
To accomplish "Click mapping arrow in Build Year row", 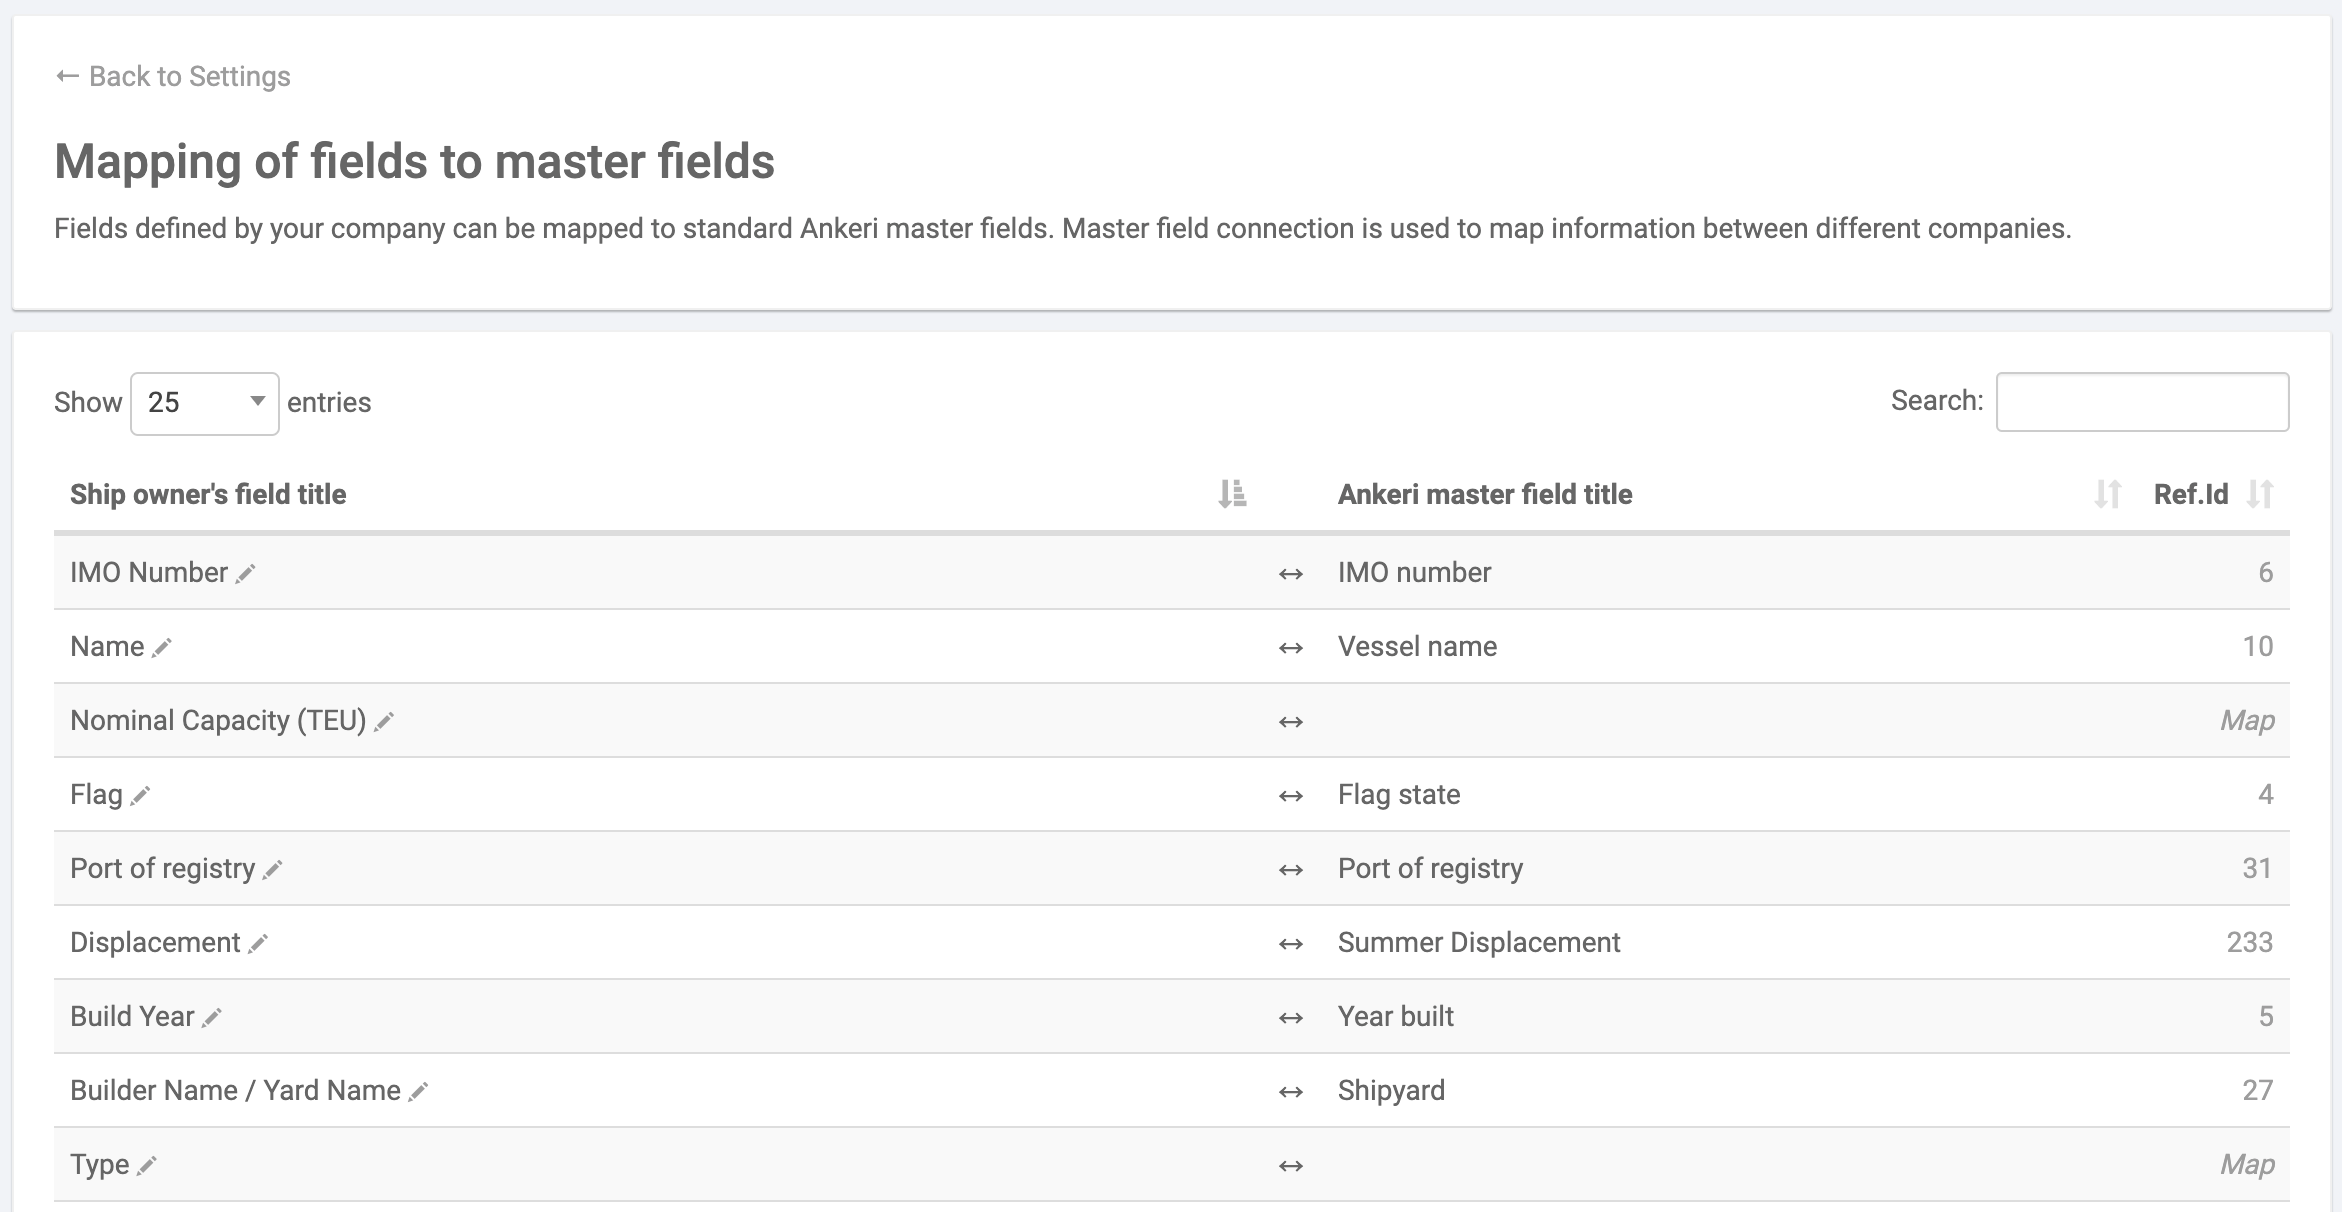I will pos(1291,1018).
